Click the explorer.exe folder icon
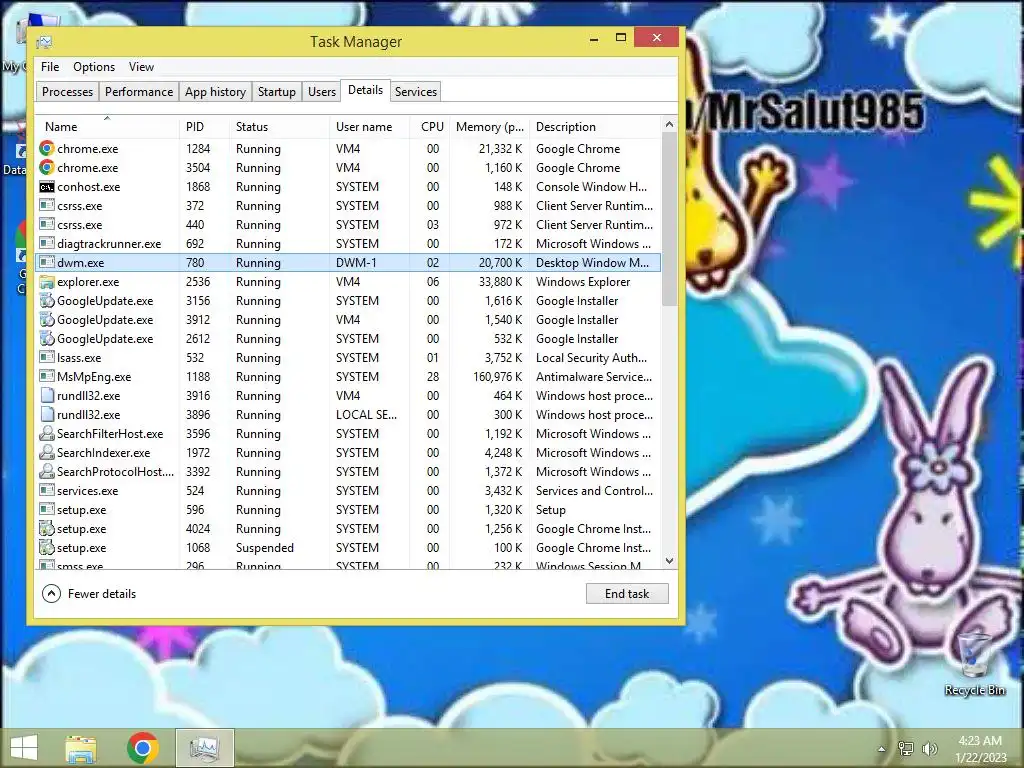The width and height of the screenshot is (1024, 768). click(x=46, y=282)
